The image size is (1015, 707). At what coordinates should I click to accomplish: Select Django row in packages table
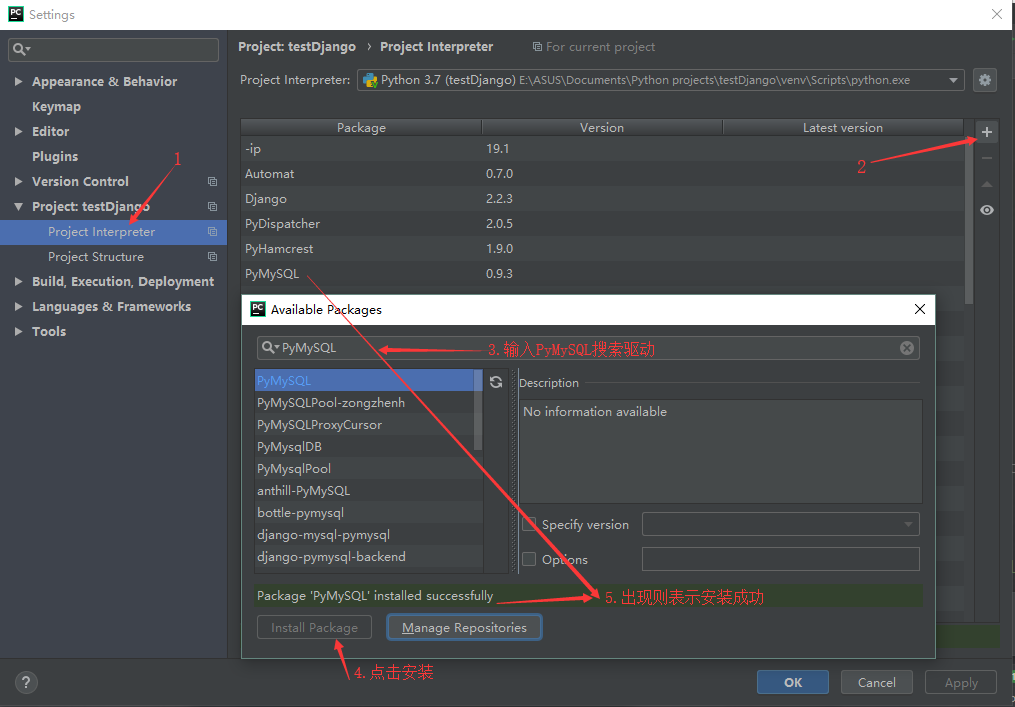pyautogui.click(x=602, y=199)
